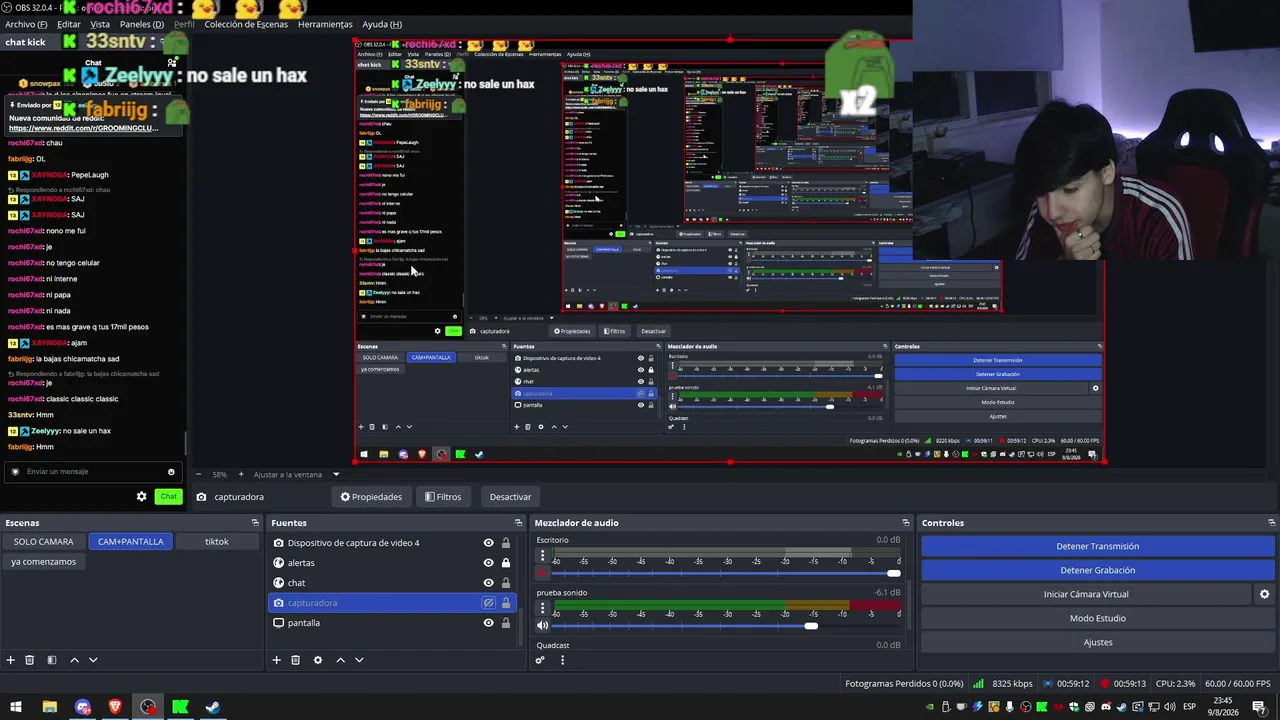The height and width of the screenshot is (720, 1280).
Task: Open Ayuda menu
Action: [x=382, y=24]
